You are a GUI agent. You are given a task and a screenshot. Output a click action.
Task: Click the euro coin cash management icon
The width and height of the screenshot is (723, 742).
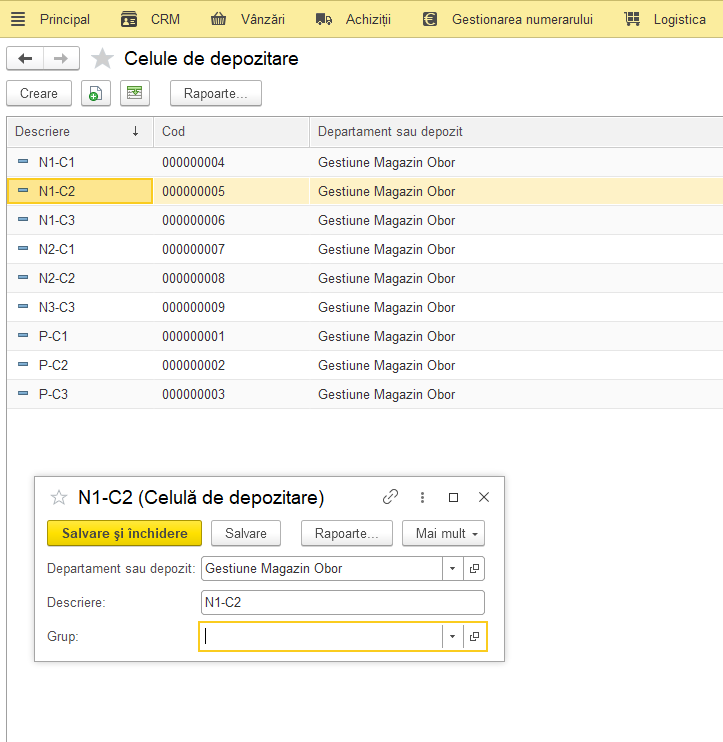[x=430, y=19]
